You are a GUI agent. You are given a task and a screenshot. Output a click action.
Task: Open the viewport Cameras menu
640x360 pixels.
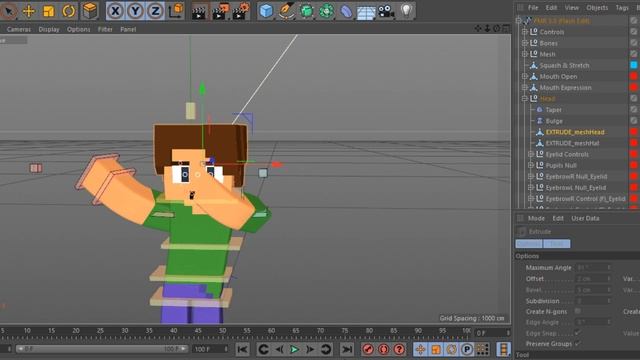pos(19,29)
